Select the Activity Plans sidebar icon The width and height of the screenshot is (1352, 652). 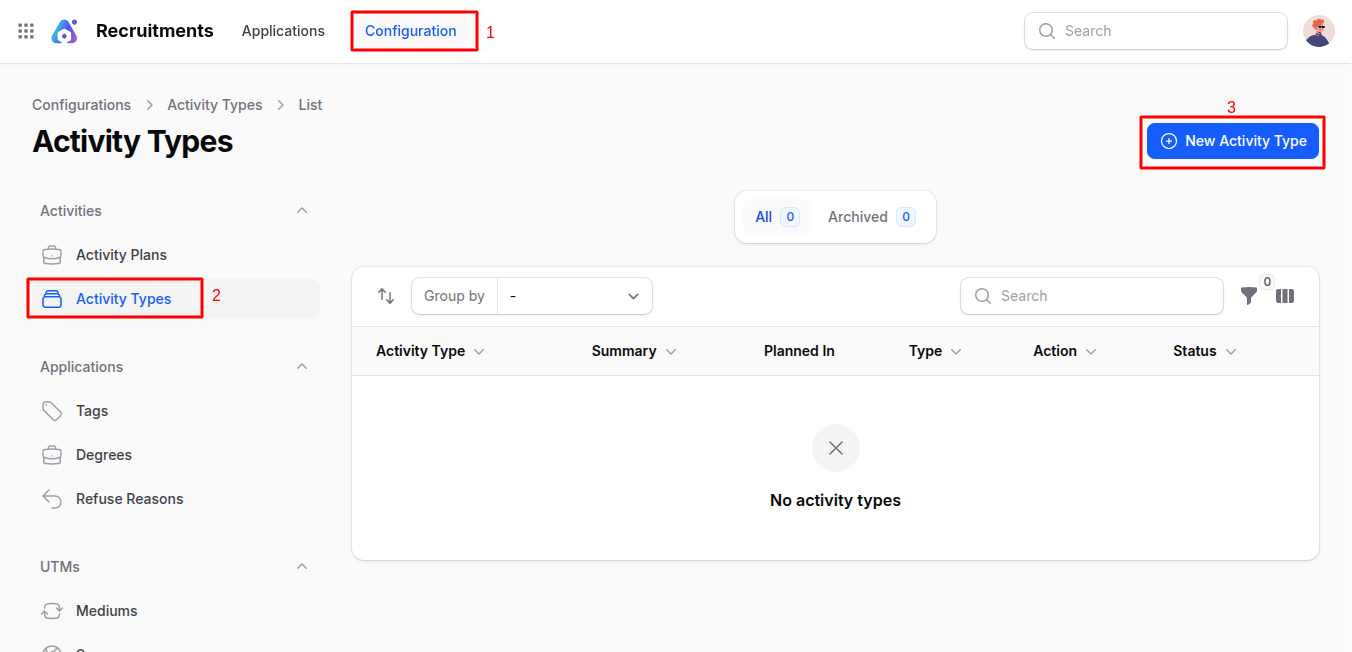(51, 254)
